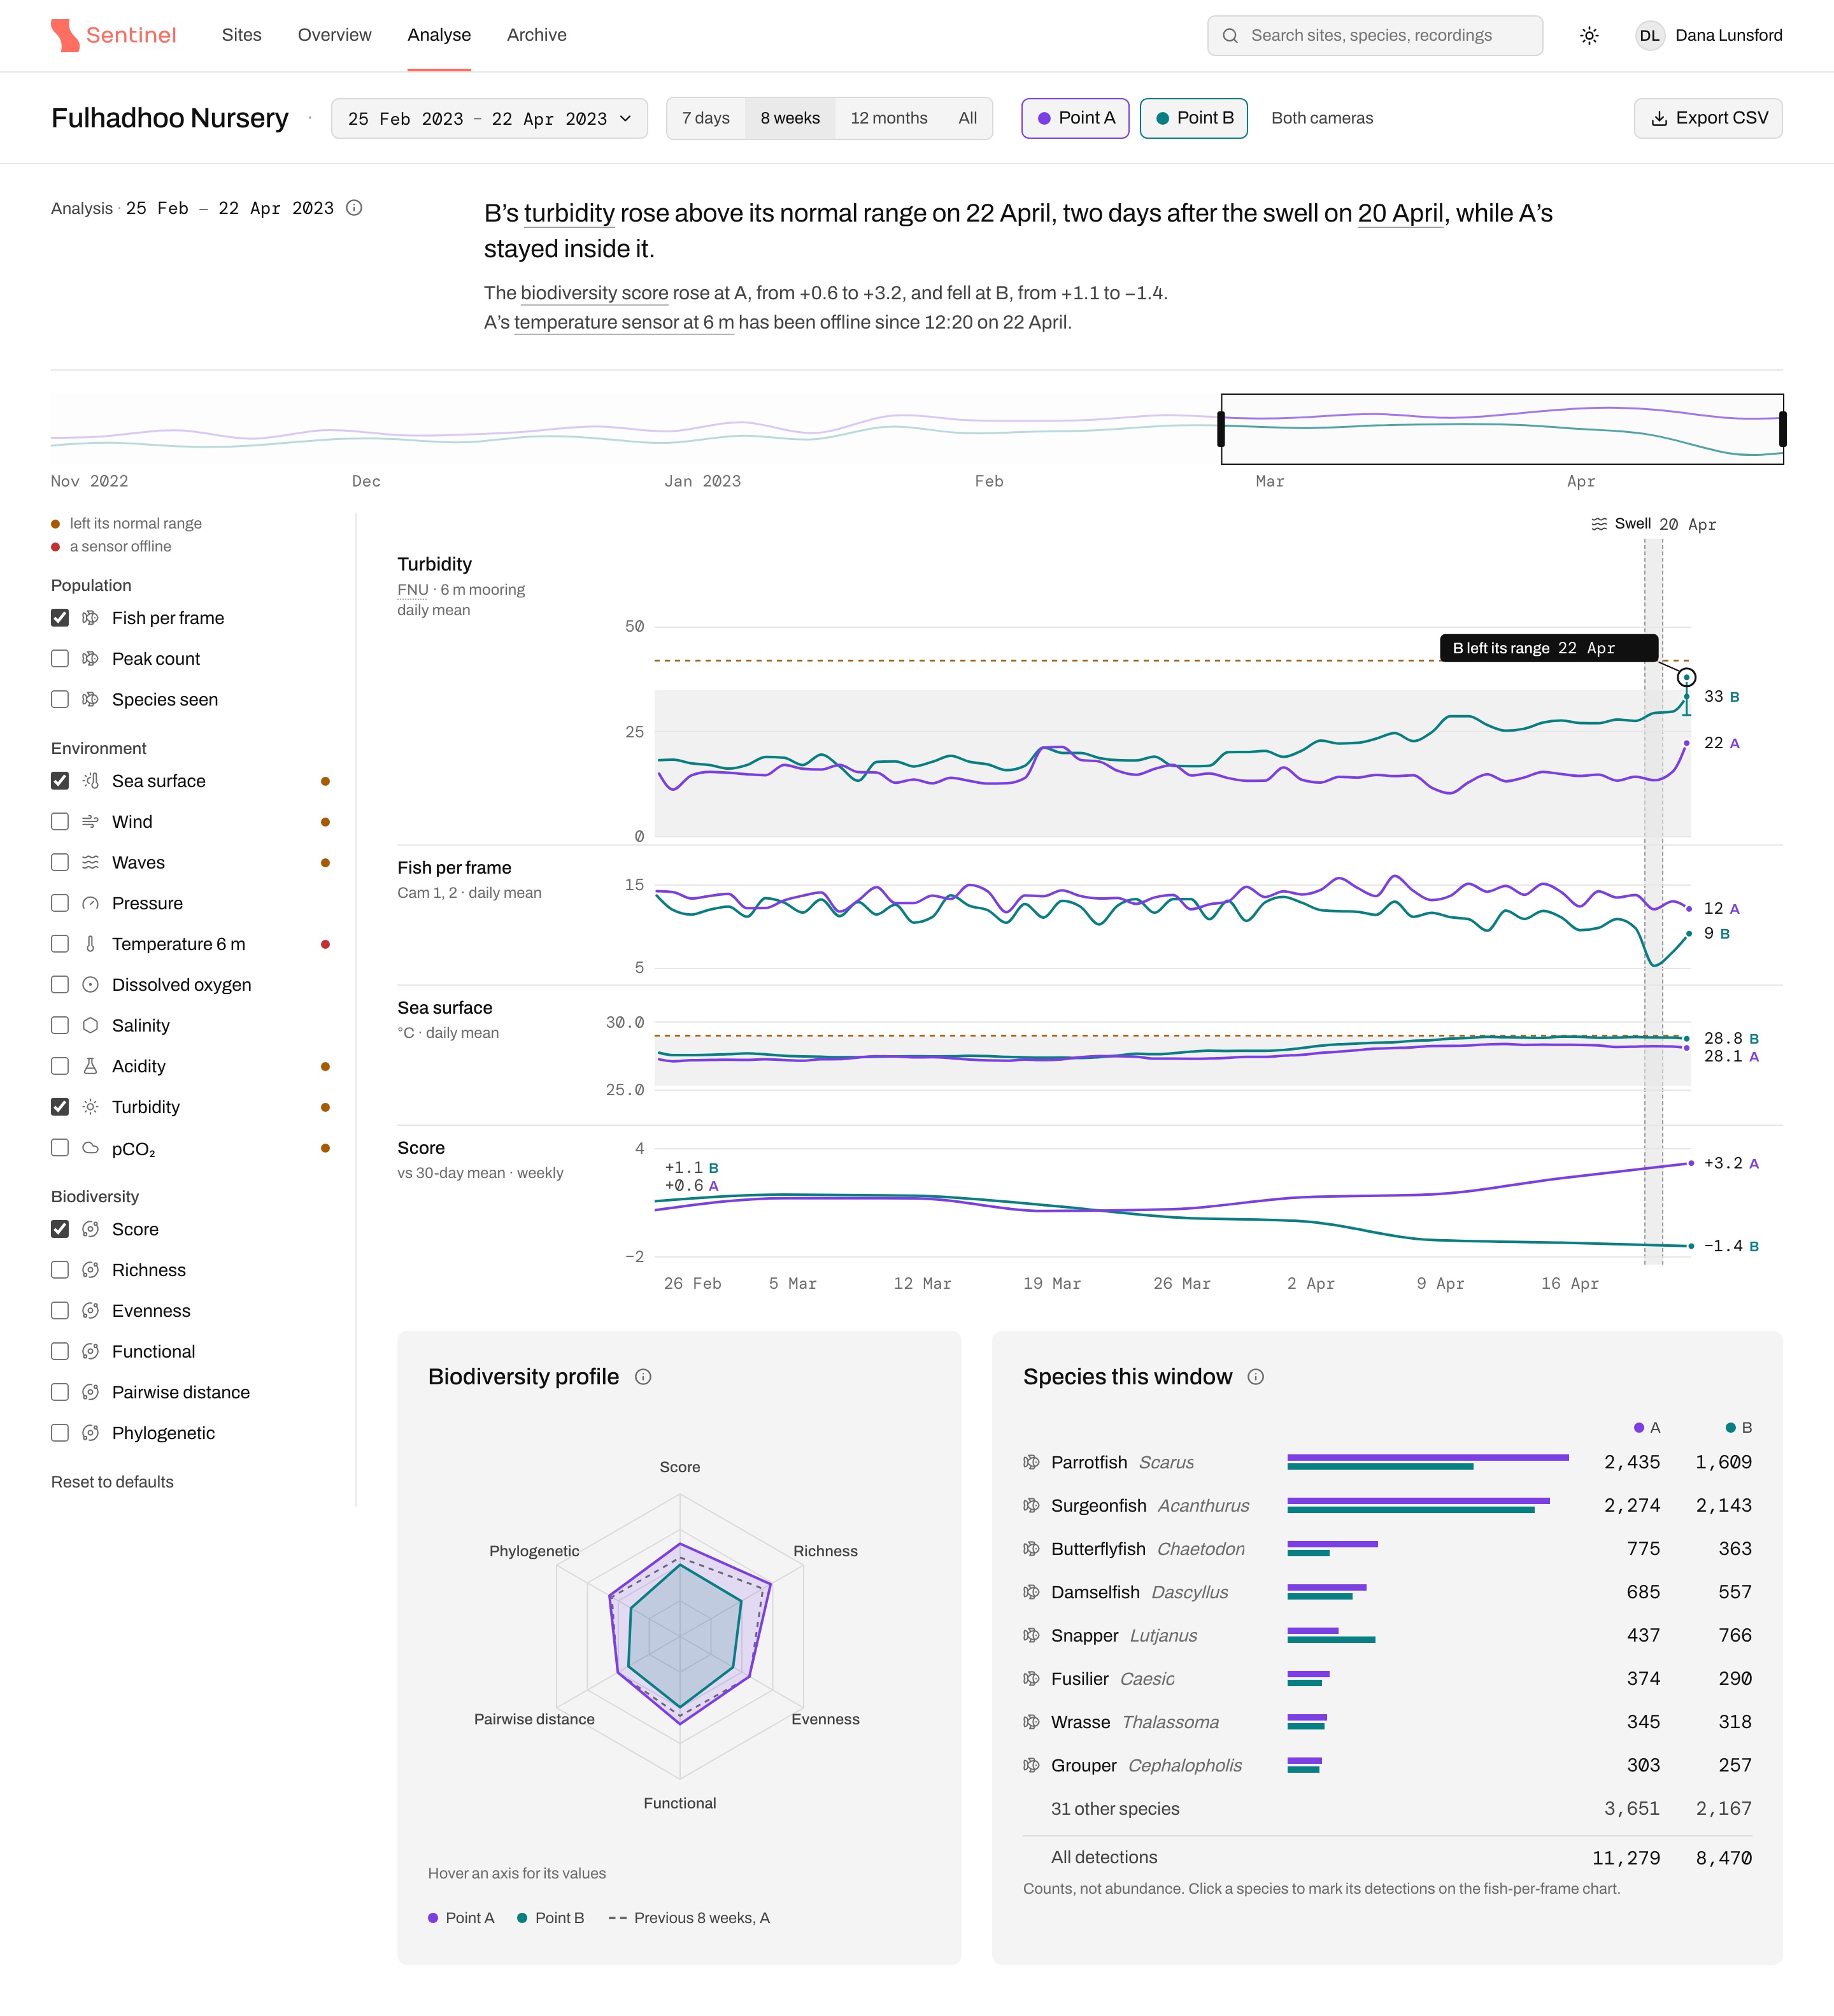Click the fish icon next to Snapper
Image resolution: width=1834 pixels, height=2016 pixels.
[x=1031, y=1636]
